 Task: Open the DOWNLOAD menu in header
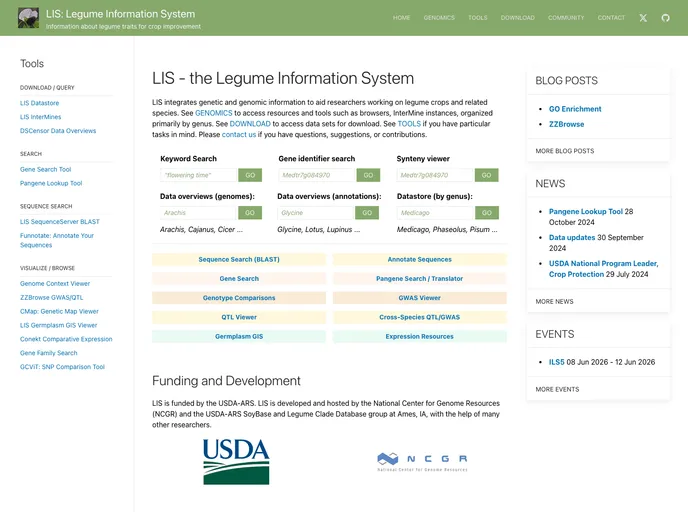click(517, 18)
